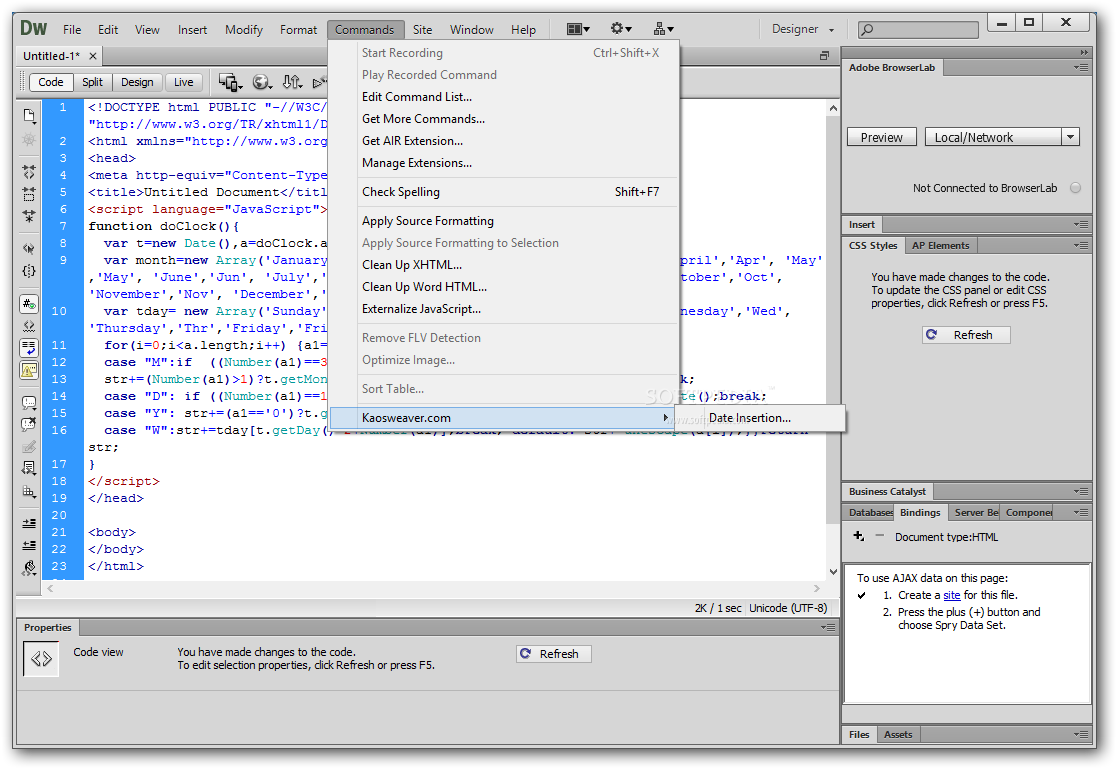This screenshot has height=769, width=1117.
Task: Switch to Assets tab
Action: (898, 735)
